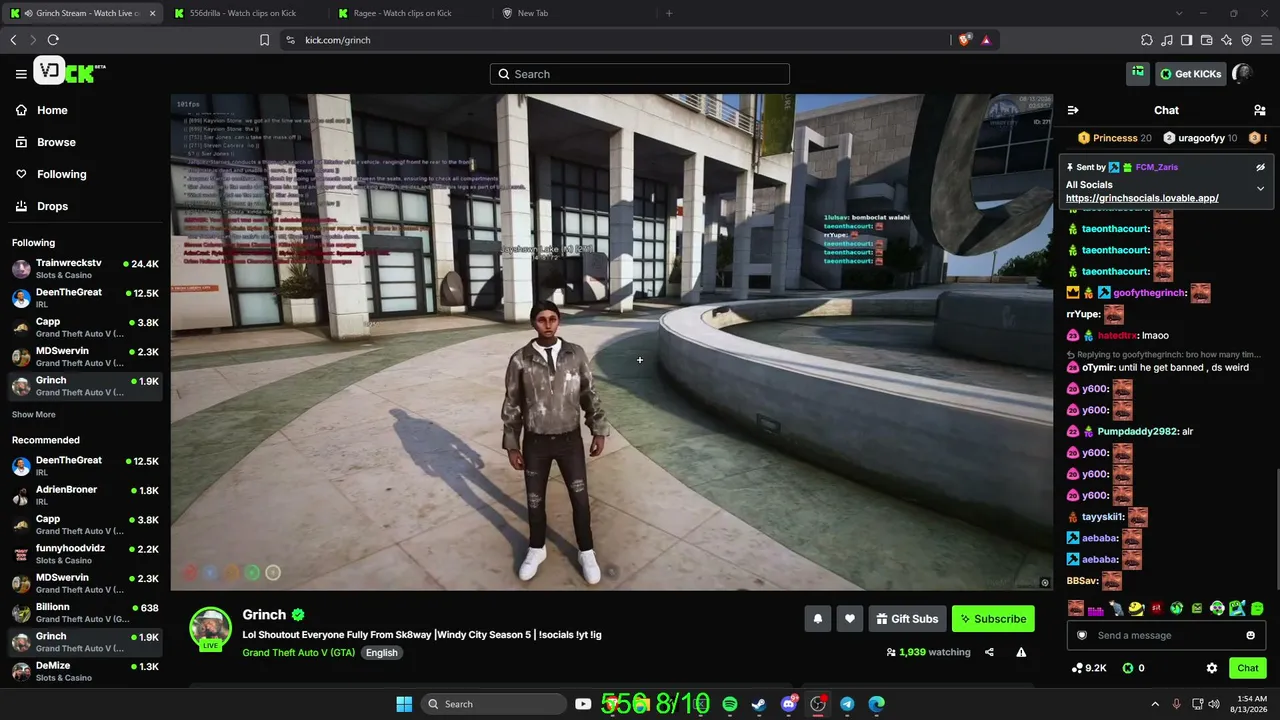Open the Leo AI sparkle icon
Image resolution: width=1280 pixels, height=720 pixels.
[x=1227, y=40]
